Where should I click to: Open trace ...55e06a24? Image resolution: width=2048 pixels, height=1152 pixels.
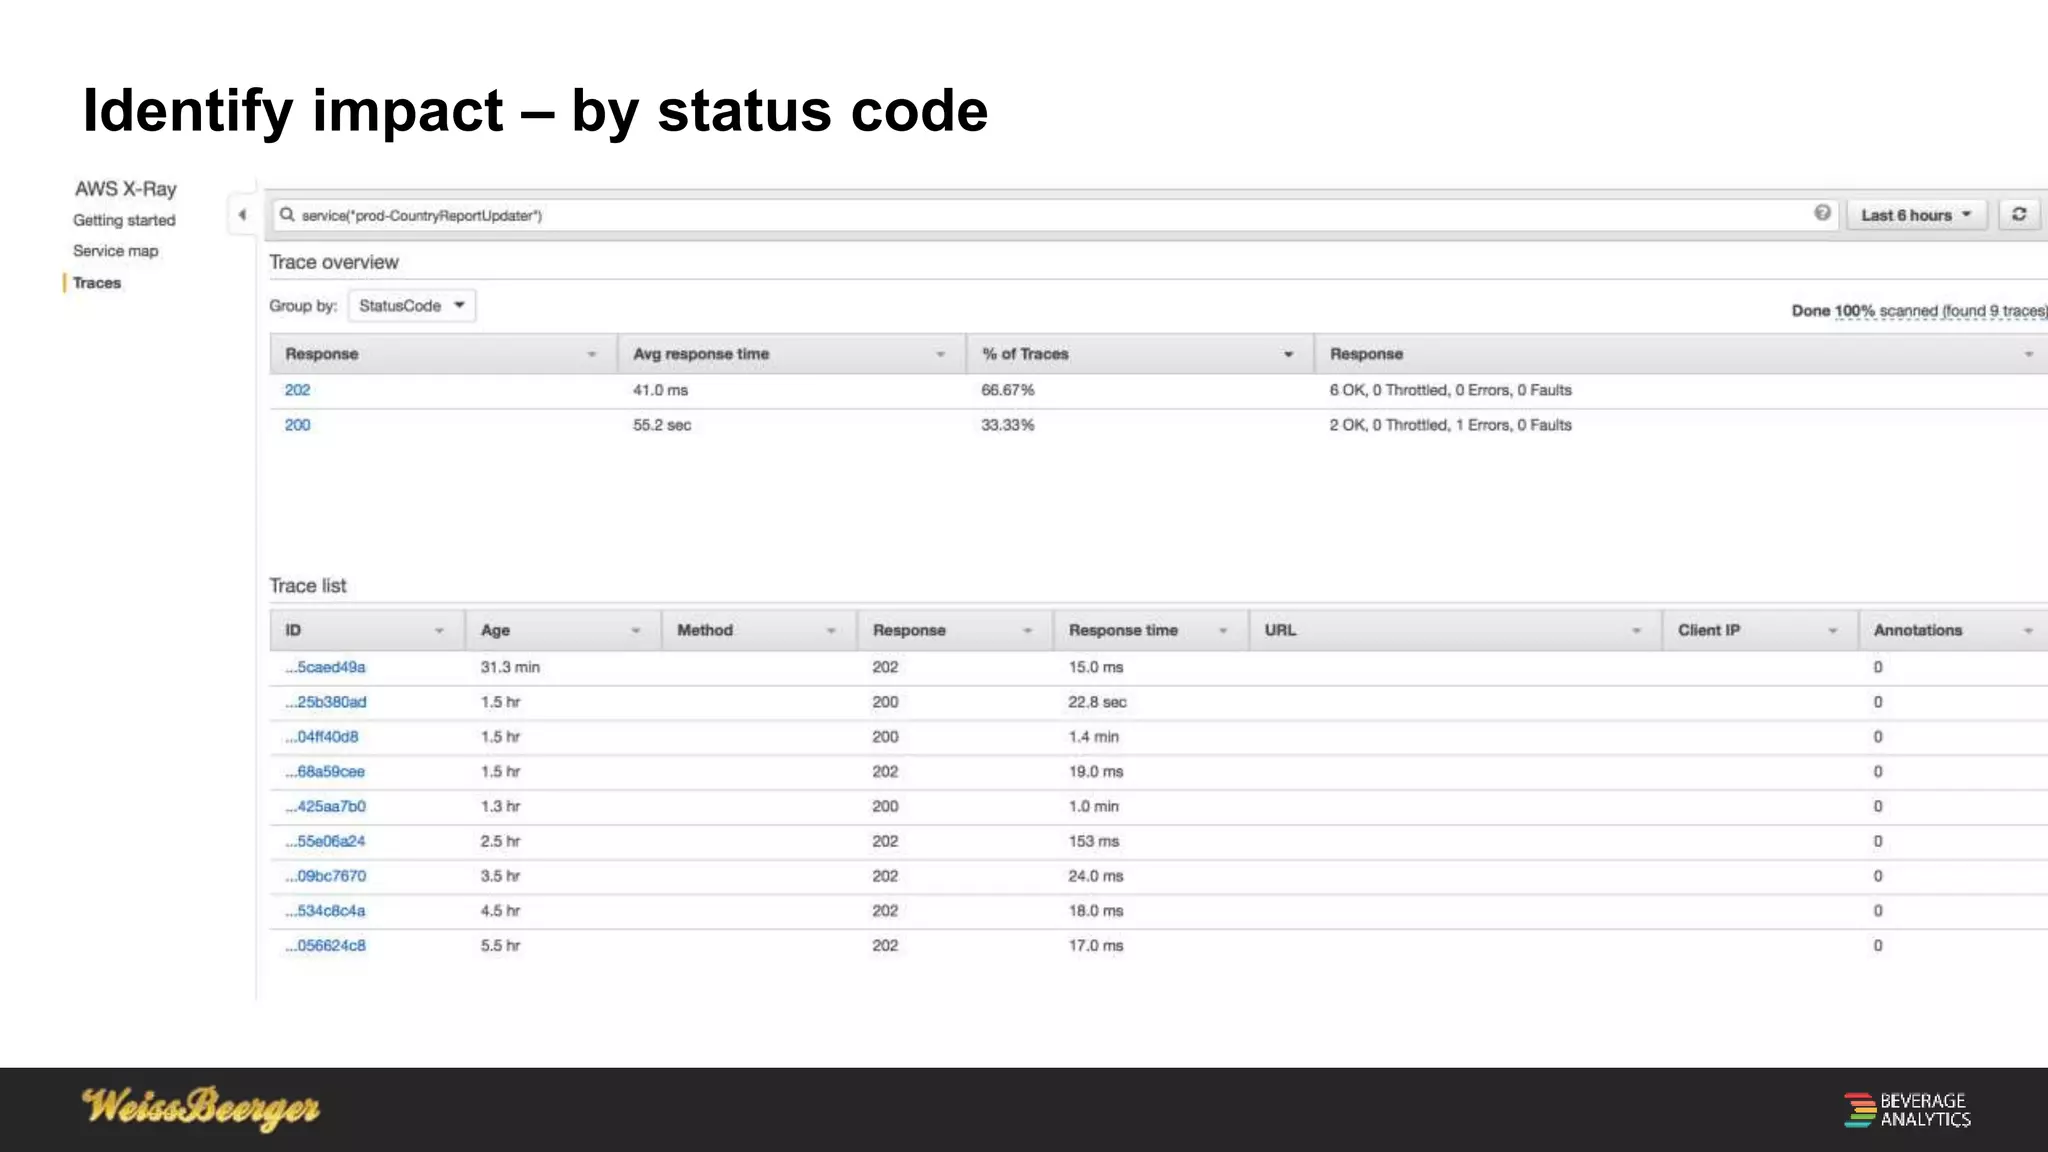tap(325, 841)
